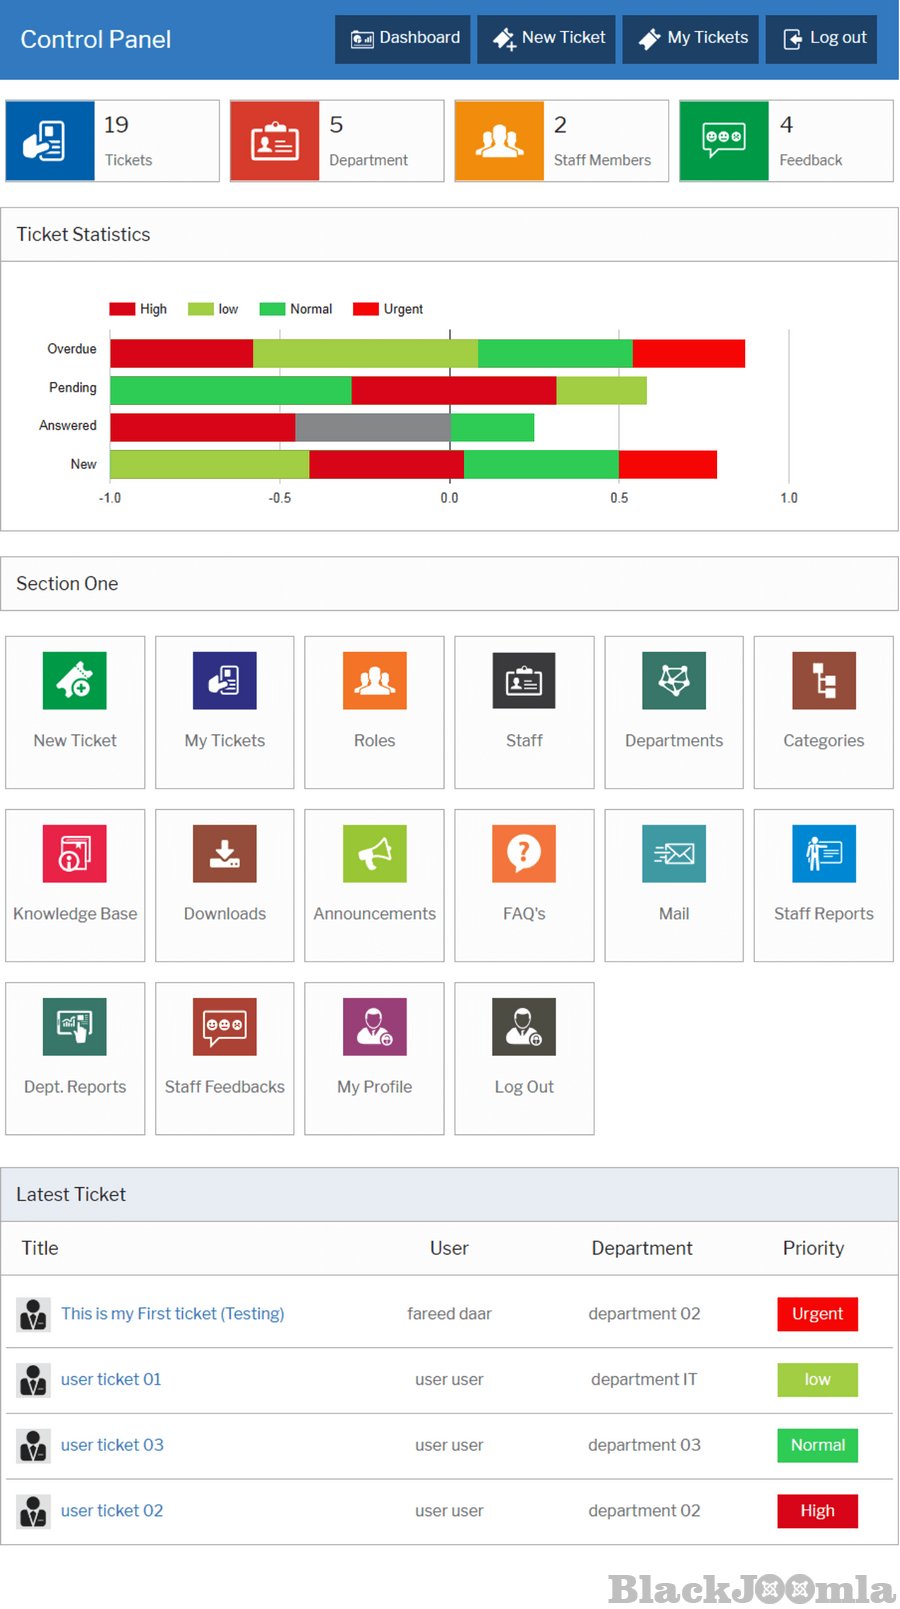
Task: Click the FAQ's question mark icon
Action: [524, 854]
